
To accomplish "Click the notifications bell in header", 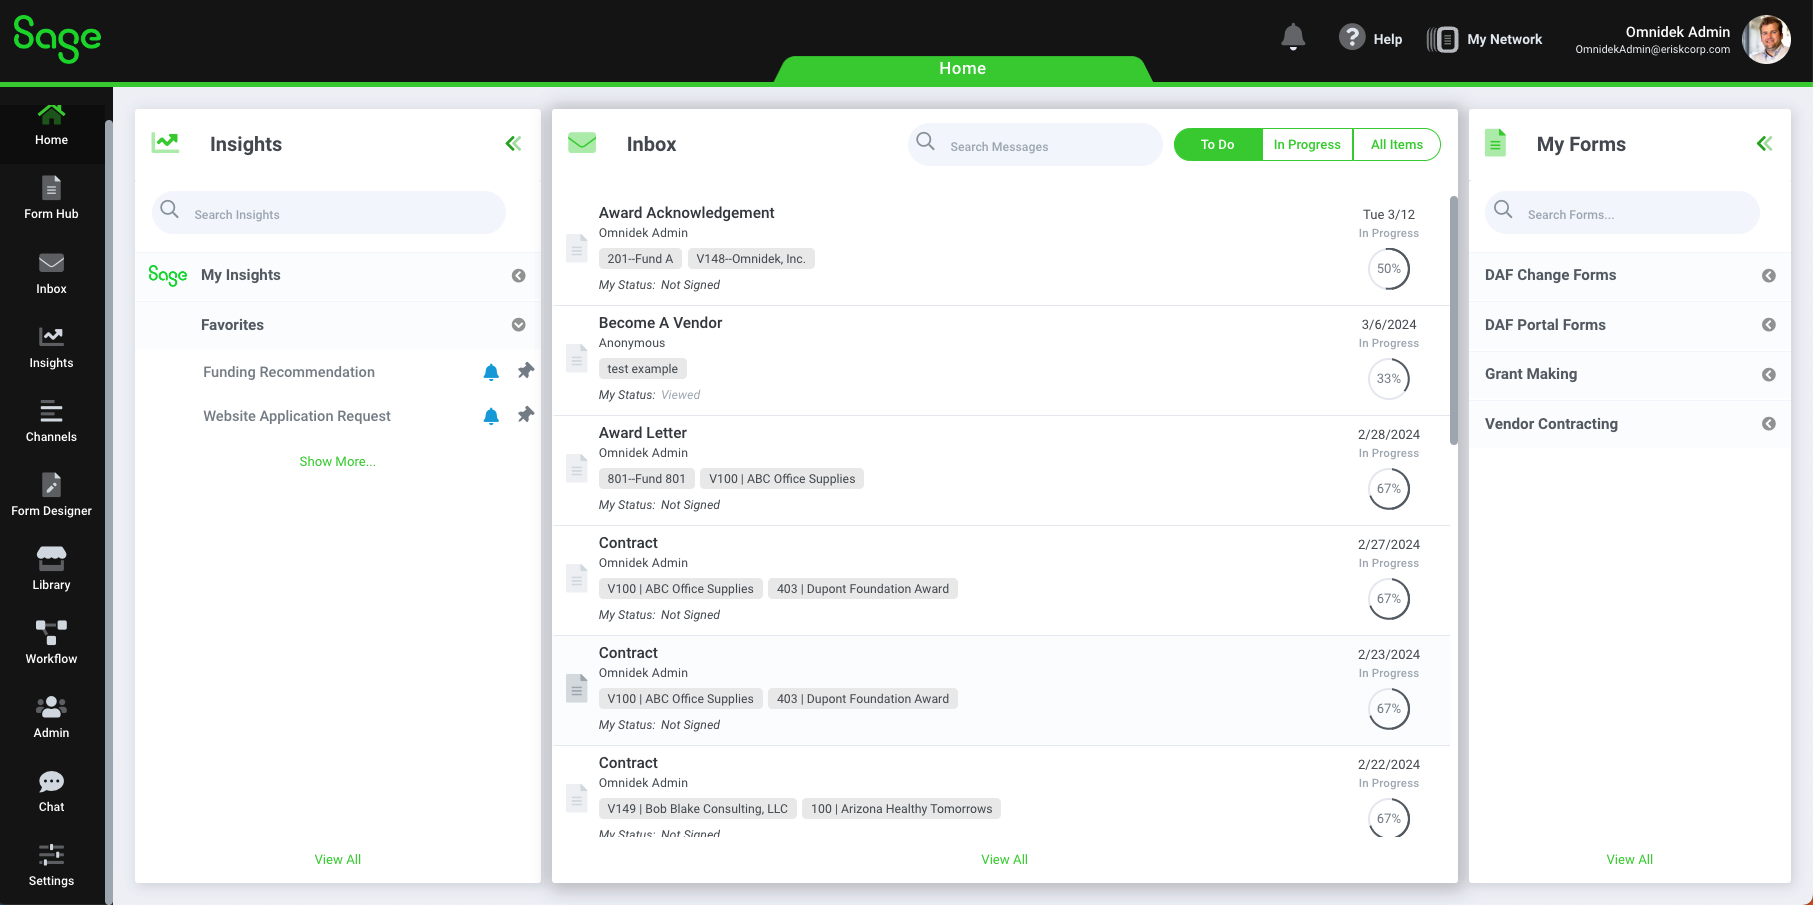I will tap(1293, 38).
